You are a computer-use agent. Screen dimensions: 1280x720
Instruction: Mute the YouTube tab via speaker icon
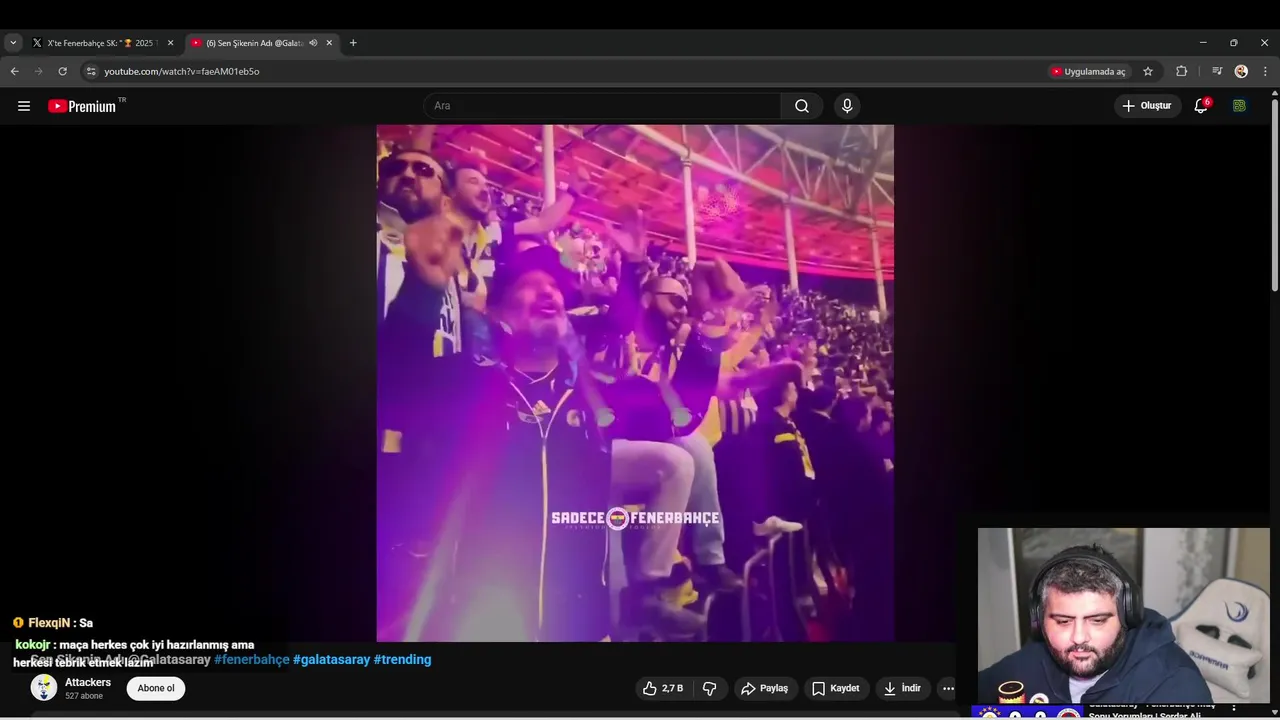[313, 43]
